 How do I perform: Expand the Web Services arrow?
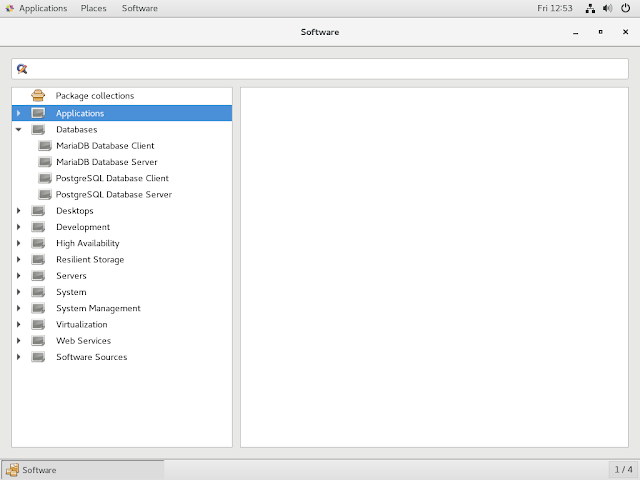pos(18,340)
